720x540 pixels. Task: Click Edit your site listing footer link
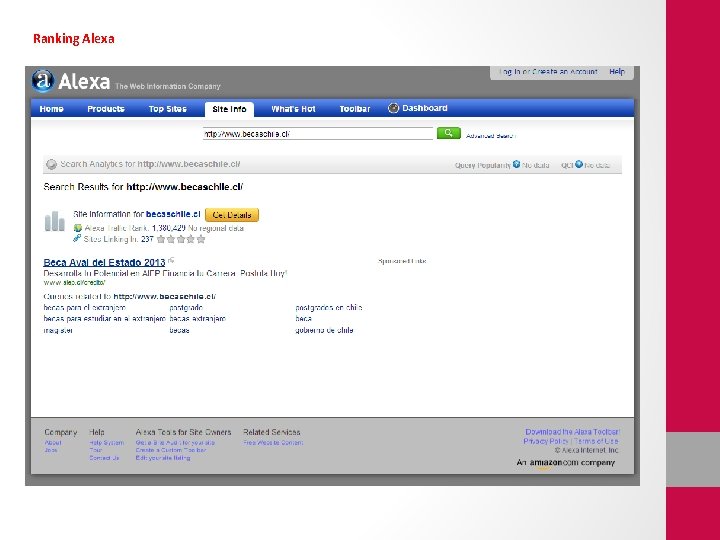coord(163,458)
